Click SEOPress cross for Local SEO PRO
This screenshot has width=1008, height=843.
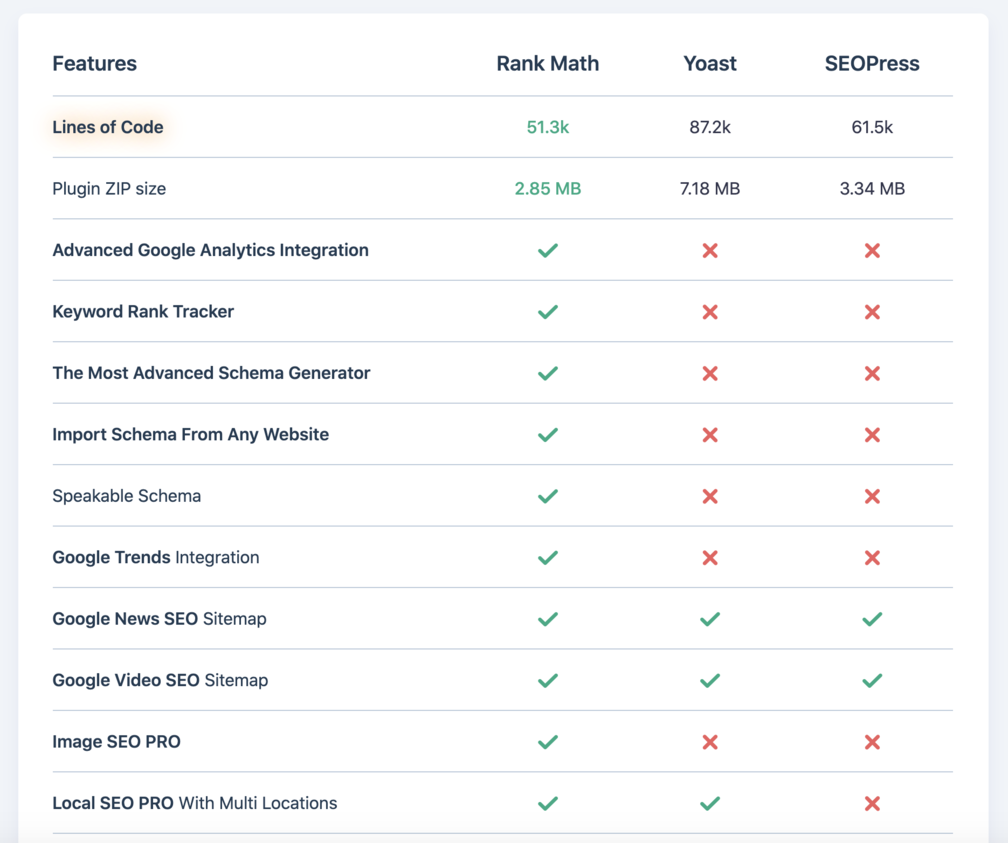click(x=872, y=804)
